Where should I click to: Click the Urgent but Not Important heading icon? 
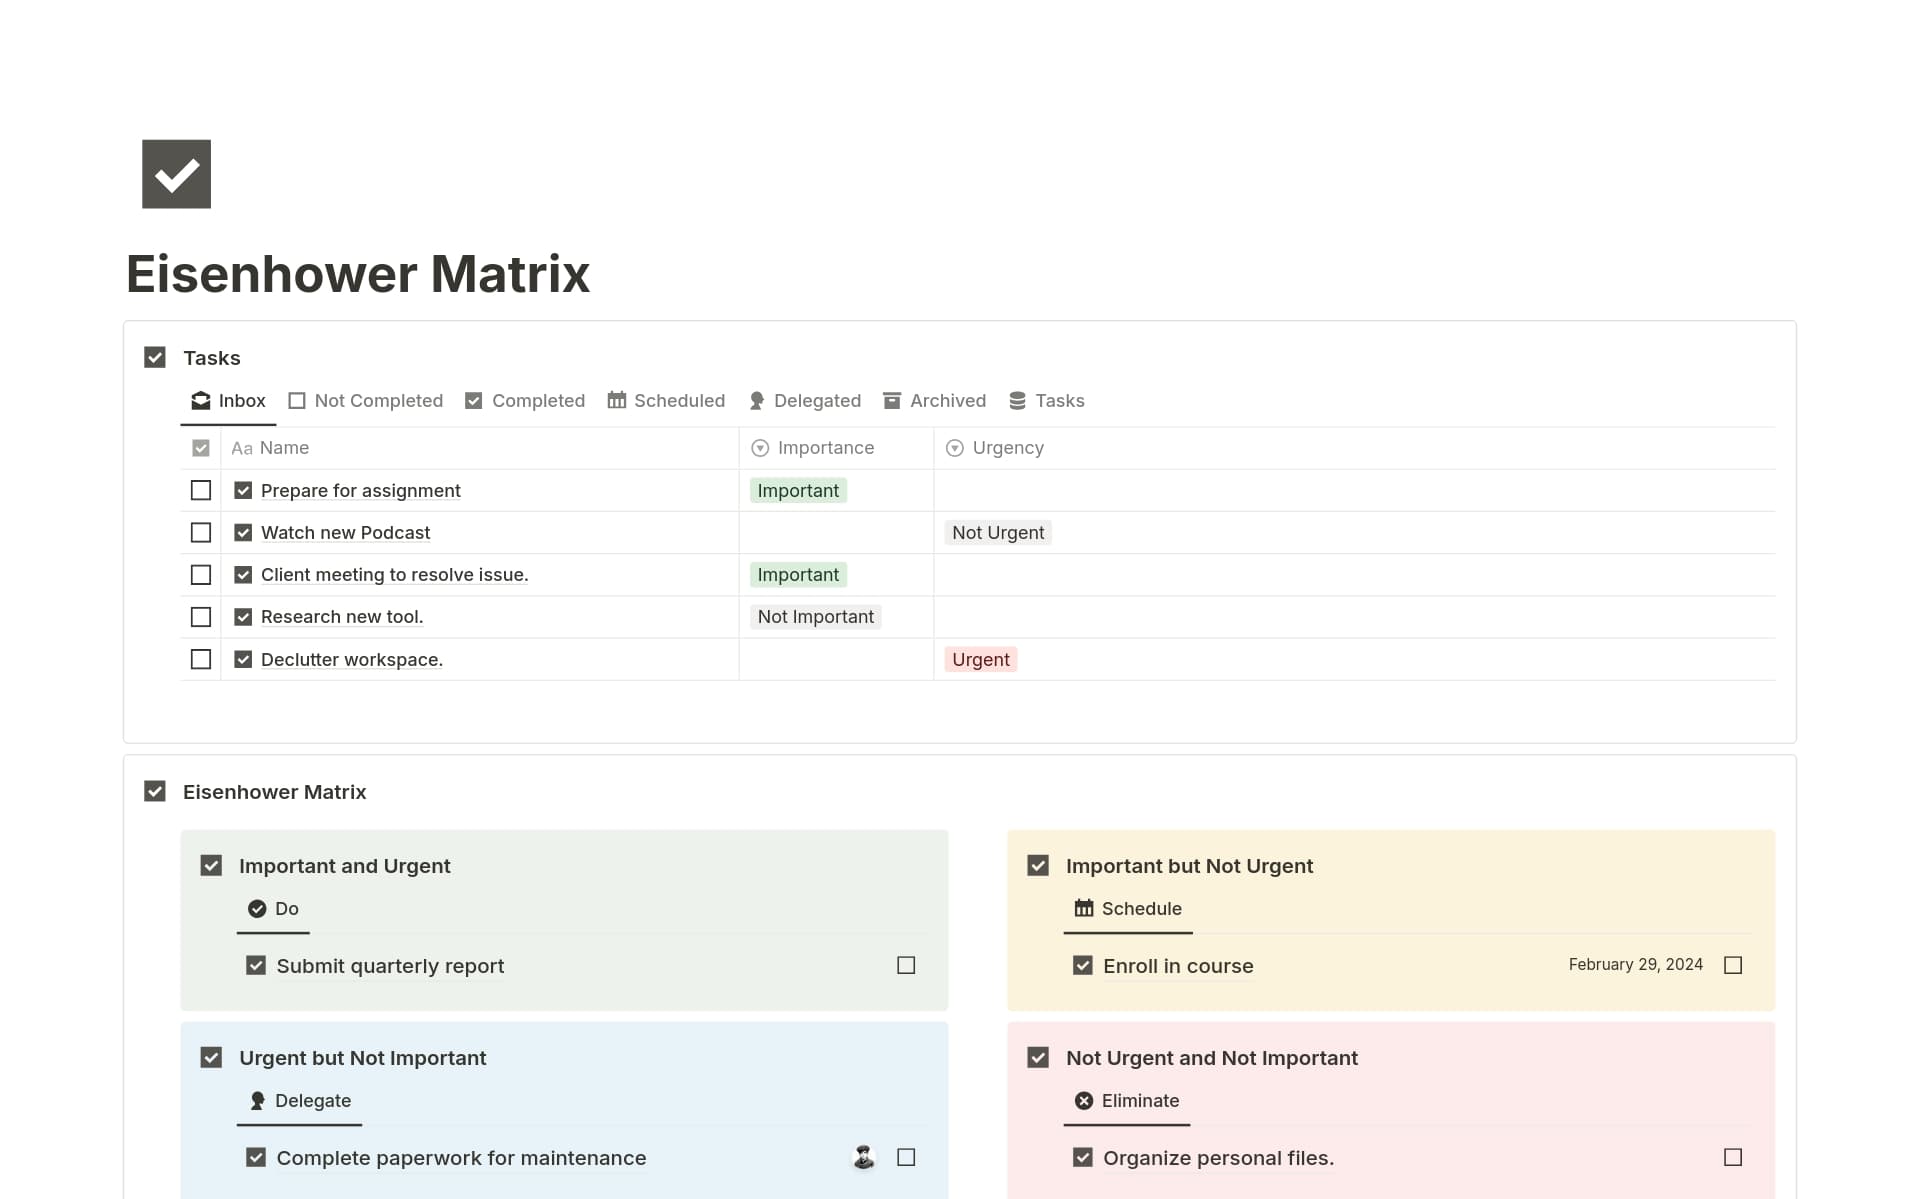point(211,1058)
